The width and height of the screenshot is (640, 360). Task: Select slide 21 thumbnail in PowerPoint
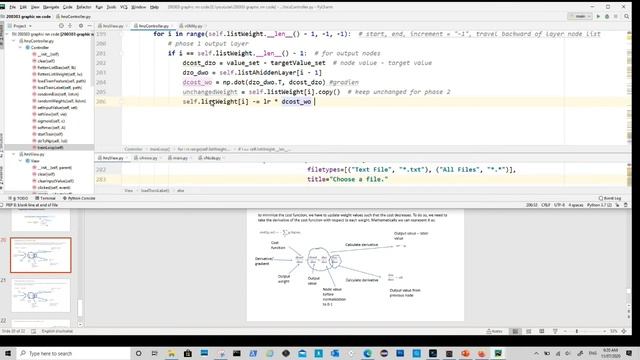(41, 295)
